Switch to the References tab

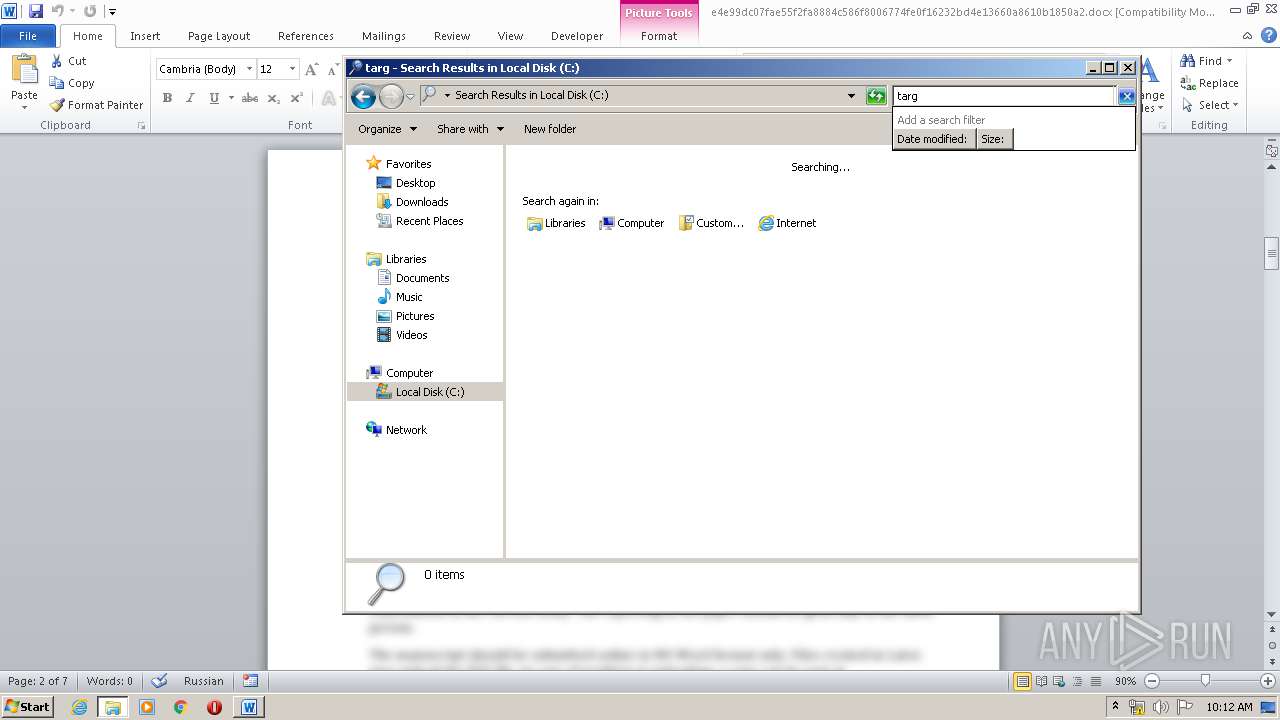click(306, 36)
